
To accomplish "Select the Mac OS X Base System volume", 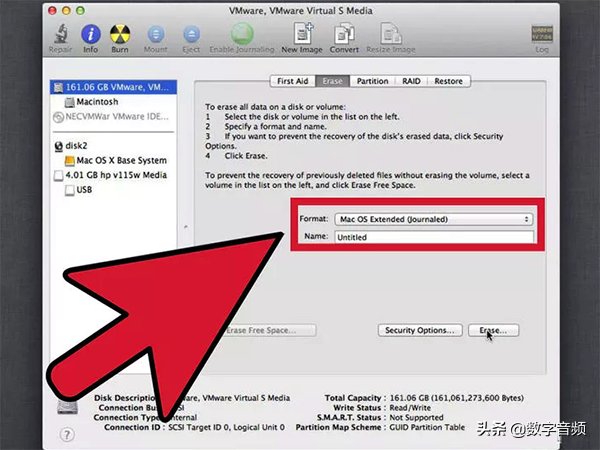I will coord(116,160).
